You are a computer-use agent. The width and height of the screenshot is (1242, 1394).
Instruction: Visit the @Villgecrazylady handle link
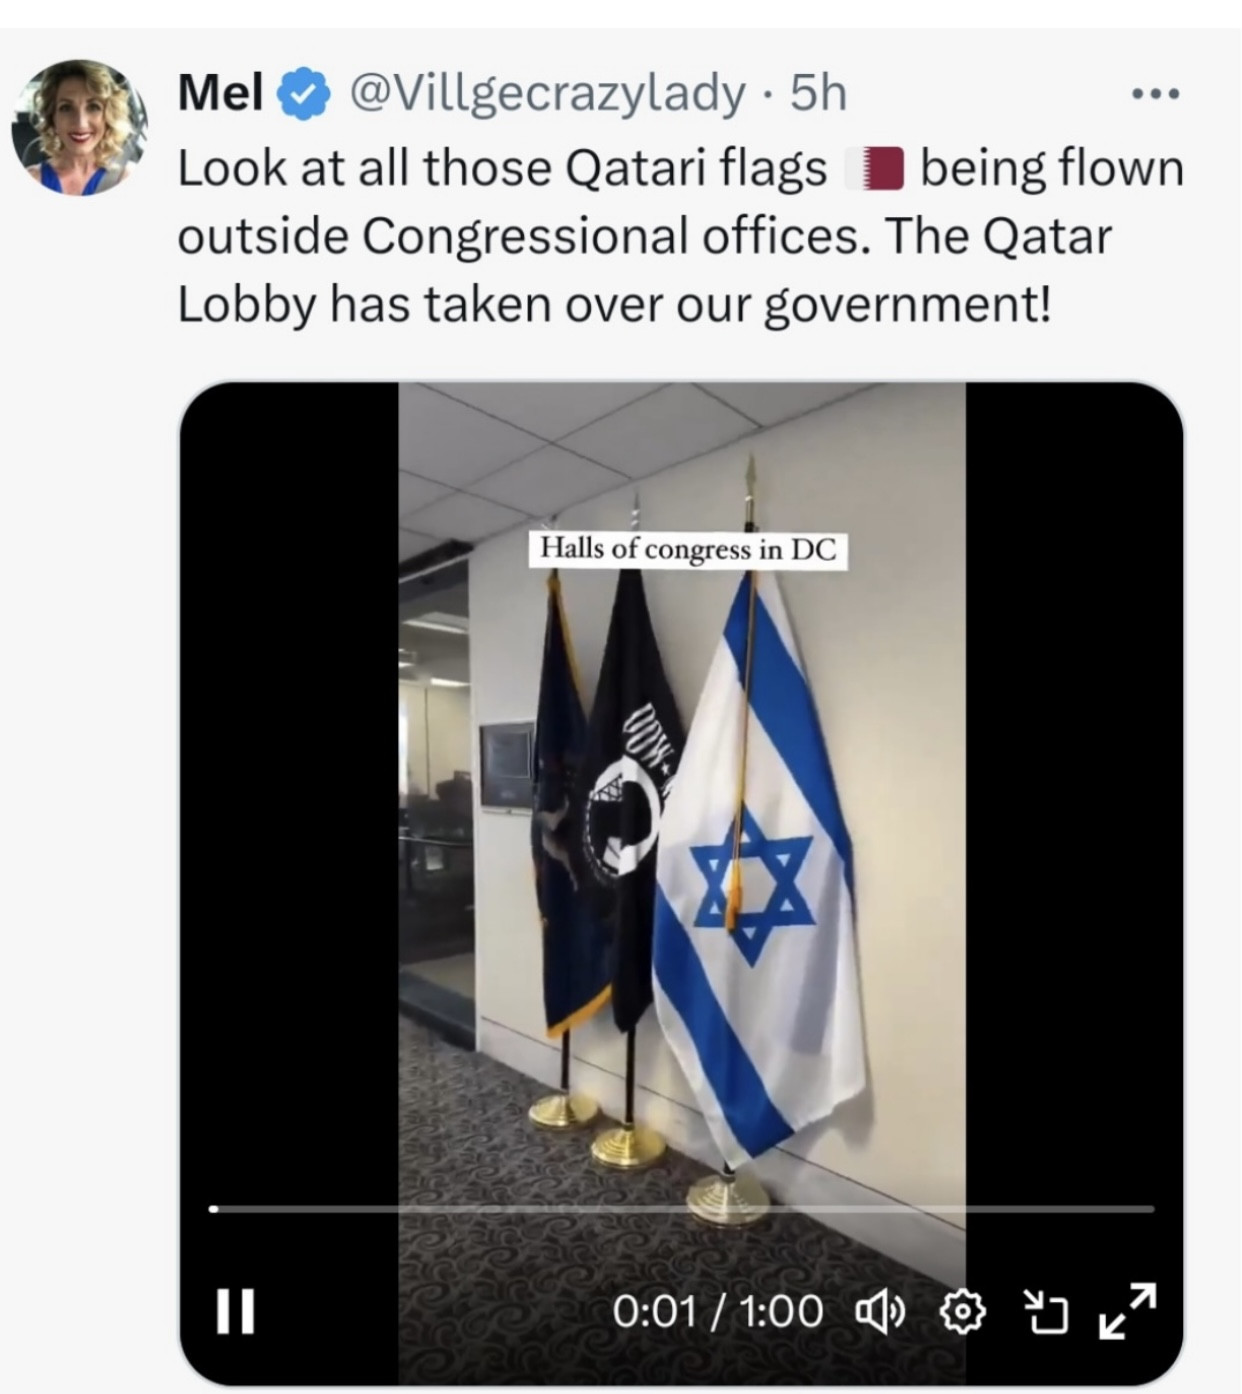coord(547,94)
